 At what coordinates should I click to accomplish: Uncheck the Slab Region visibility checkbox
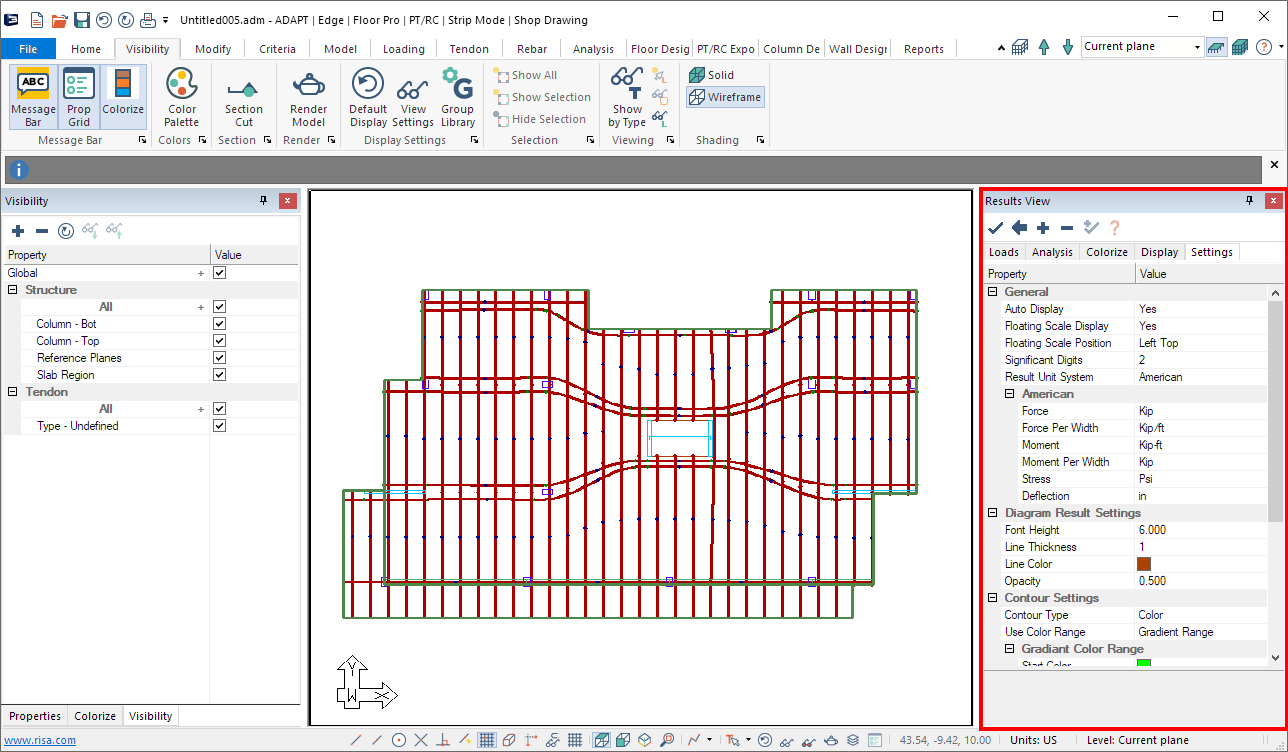point(220,375)
